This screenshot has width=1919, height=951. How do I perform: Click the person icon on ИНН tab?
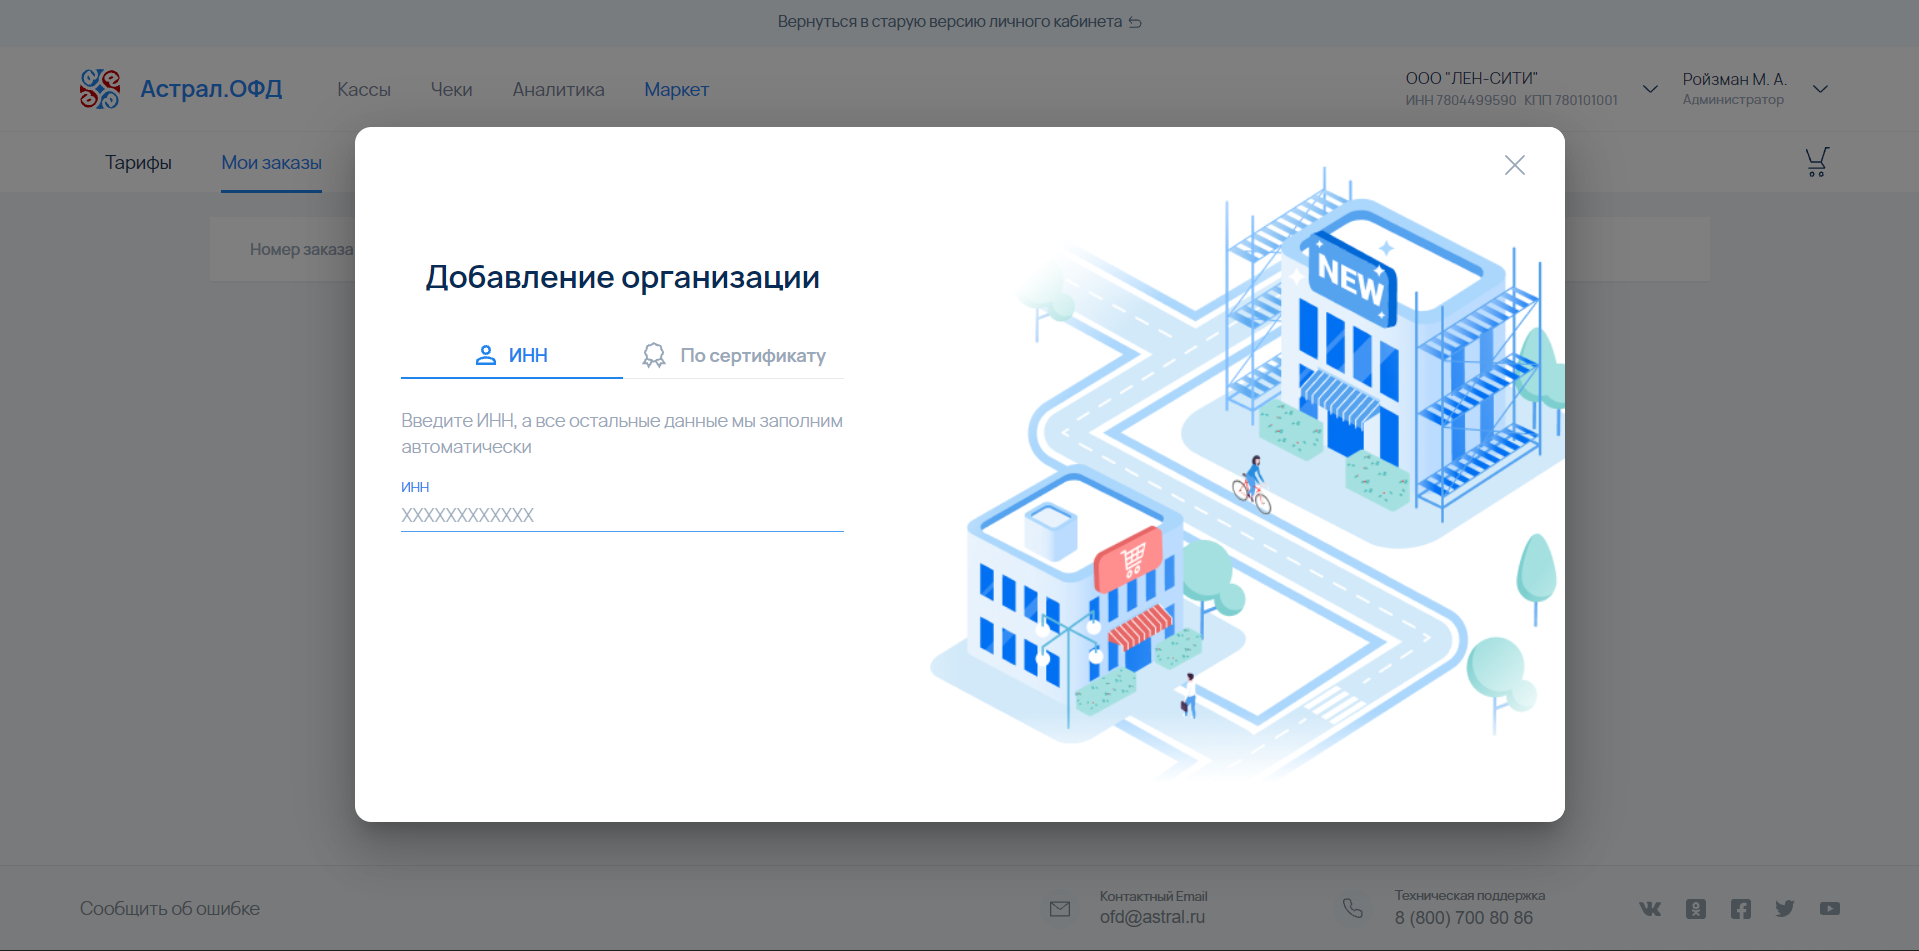click(x=486, y=355)
